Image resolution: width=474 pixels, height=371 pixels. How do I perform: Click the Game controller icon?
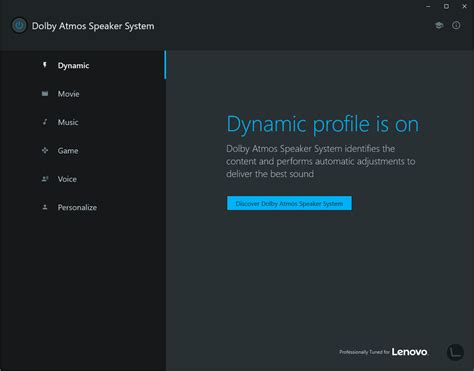pyautogui.click(x=45, y=150)
